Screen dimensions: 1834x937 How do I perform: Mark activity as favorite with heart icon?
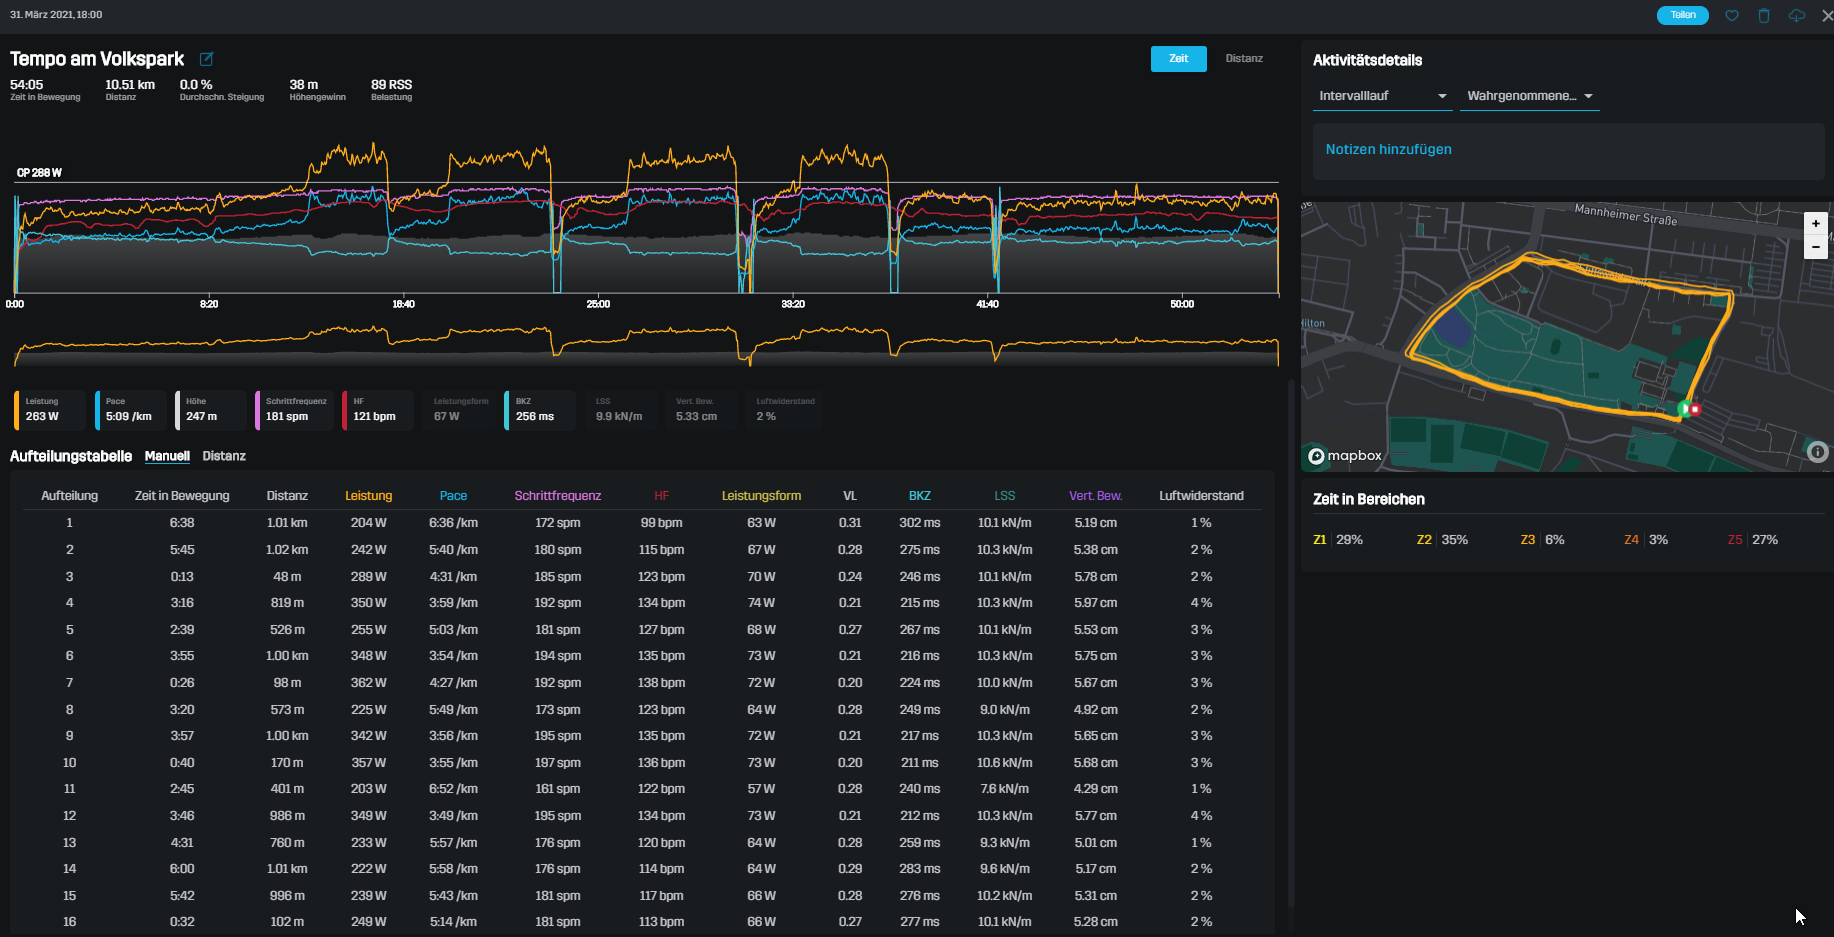tap(1732, 15)
